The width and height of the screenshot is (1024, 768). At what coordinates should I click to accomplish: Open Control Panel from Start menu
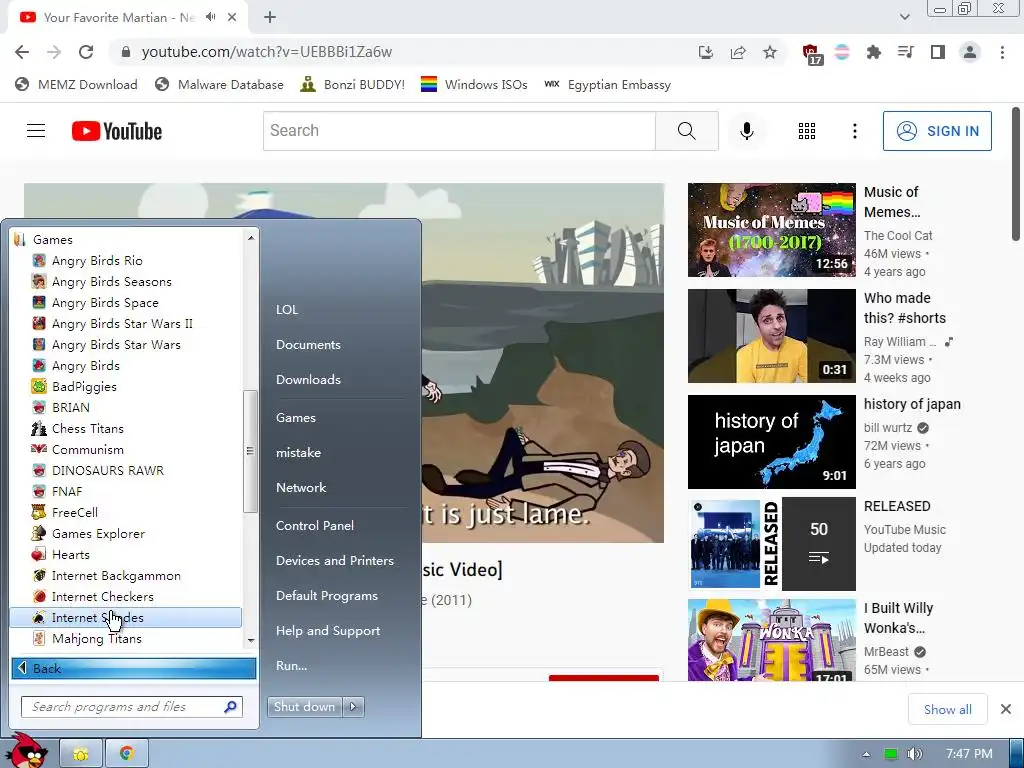coord(315,526)
